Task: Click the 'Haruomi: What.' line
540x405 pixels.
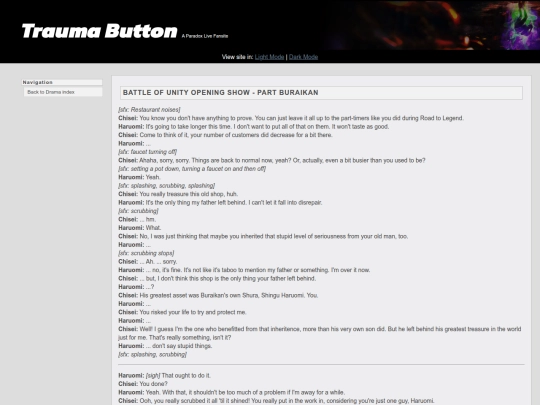Action: 139,228
